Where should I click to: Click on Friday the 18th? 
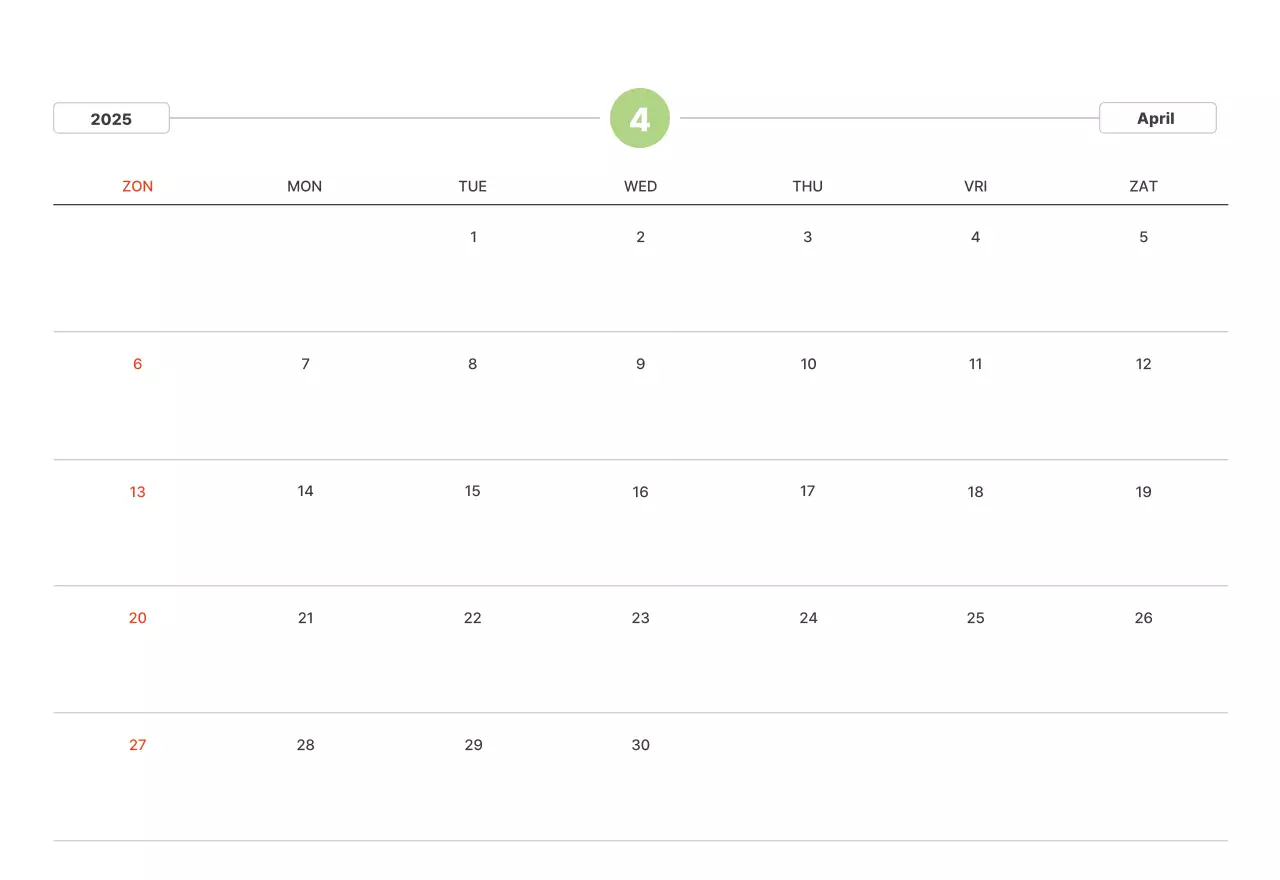coord(975,491)
